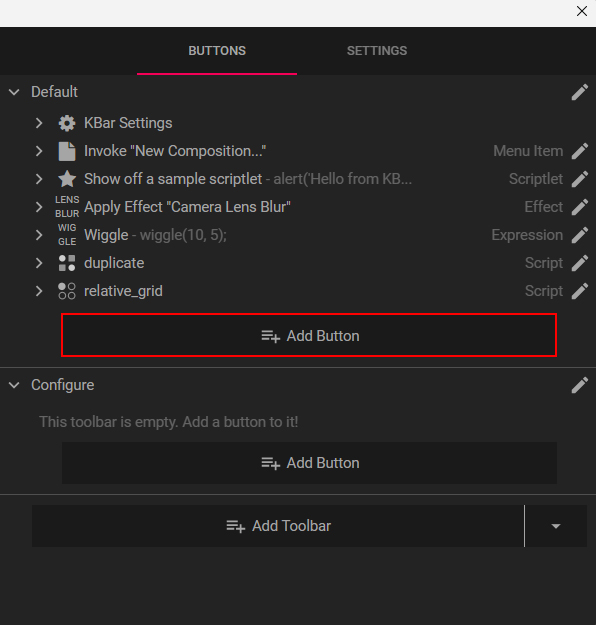Collapse the Default toolbar section
This screenshot has width=596, height=625.
coord(14,92)
